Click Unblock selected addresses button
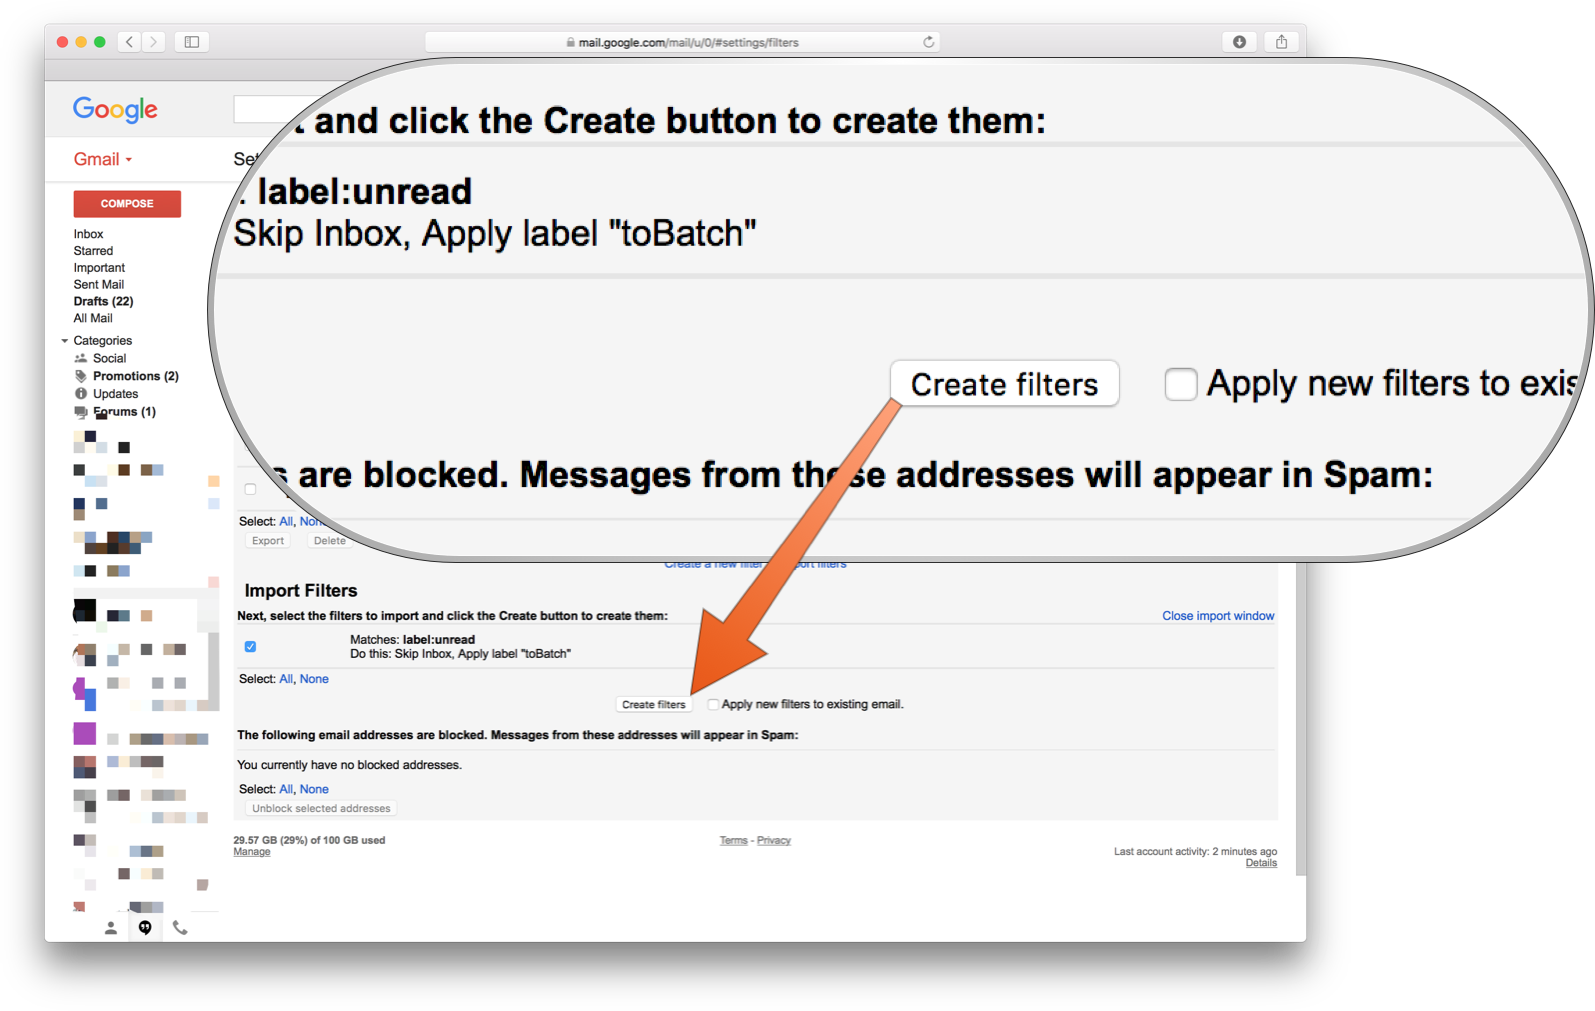 point(321,808)
